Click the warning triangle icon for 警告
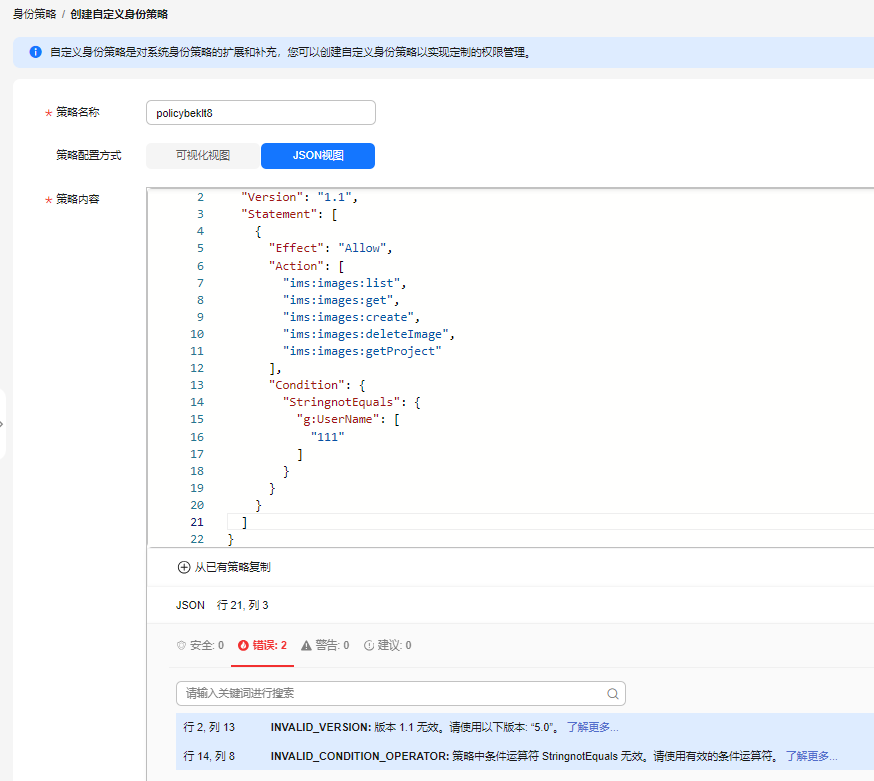The width and height of the screenshot is (874, 781). [x=305, y=646]
